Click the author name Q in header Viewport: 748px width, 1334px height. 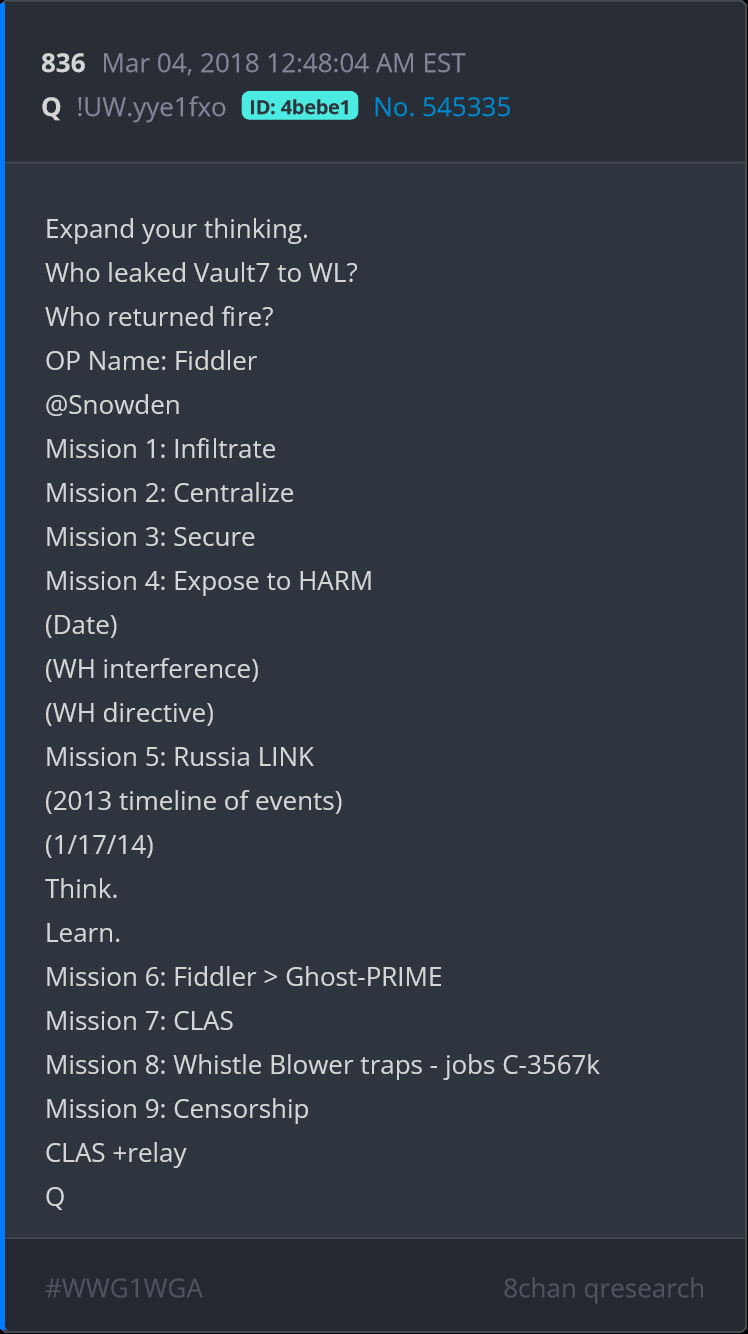point(52,107)
